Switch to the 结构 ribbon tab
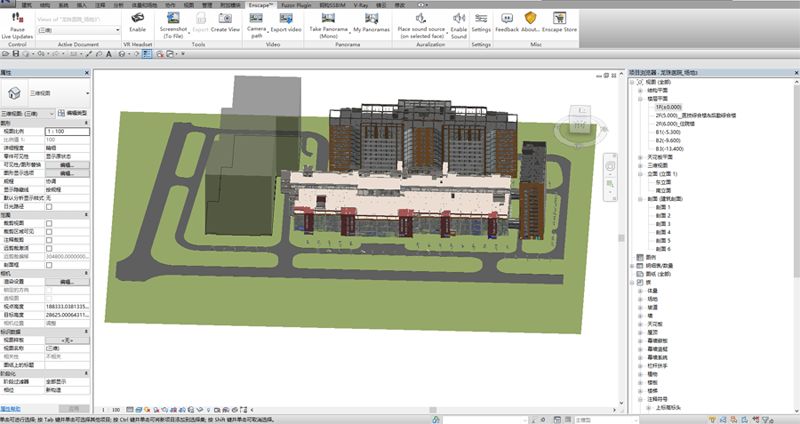 (44, 5)
